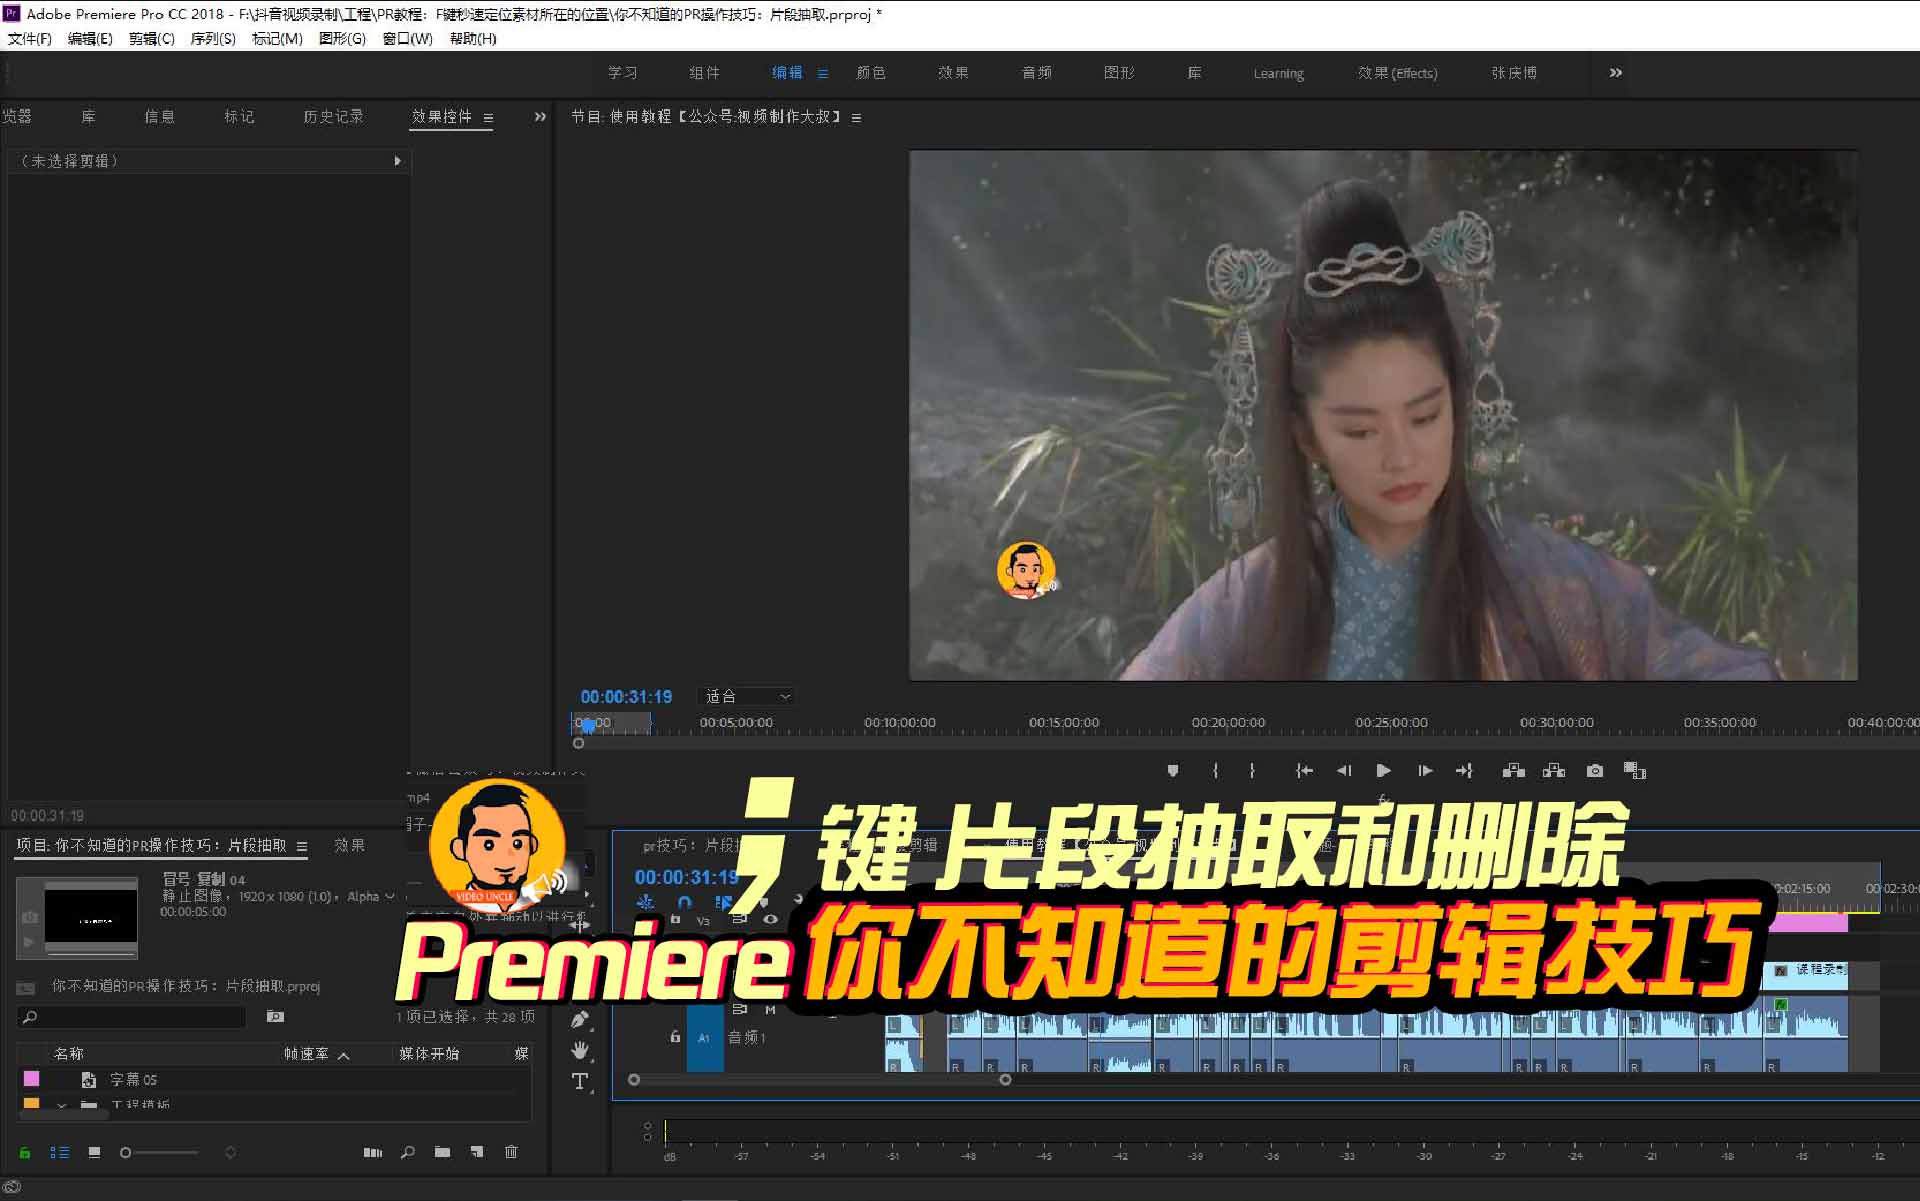1920x1201 pixels.
Task: Open the 编辑 workspace menu icon
Action: [x=823, y=73]
